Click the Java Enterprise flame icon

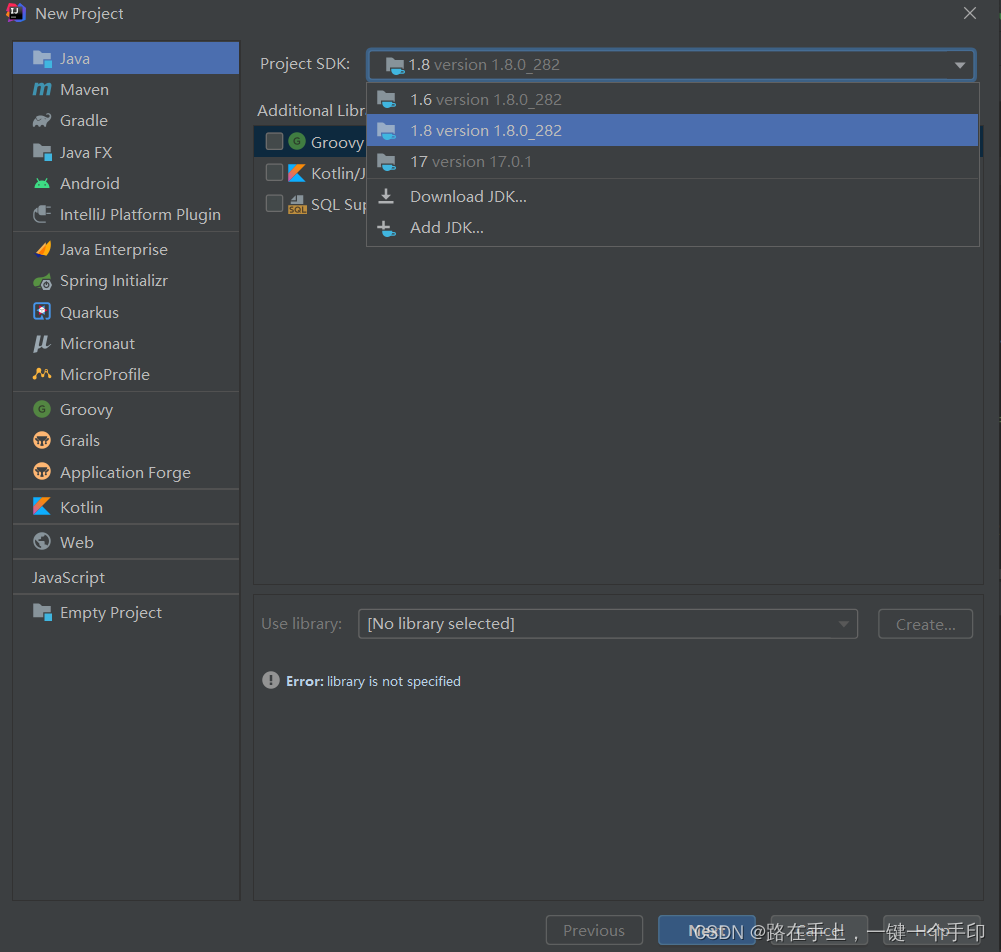(43, 249)
